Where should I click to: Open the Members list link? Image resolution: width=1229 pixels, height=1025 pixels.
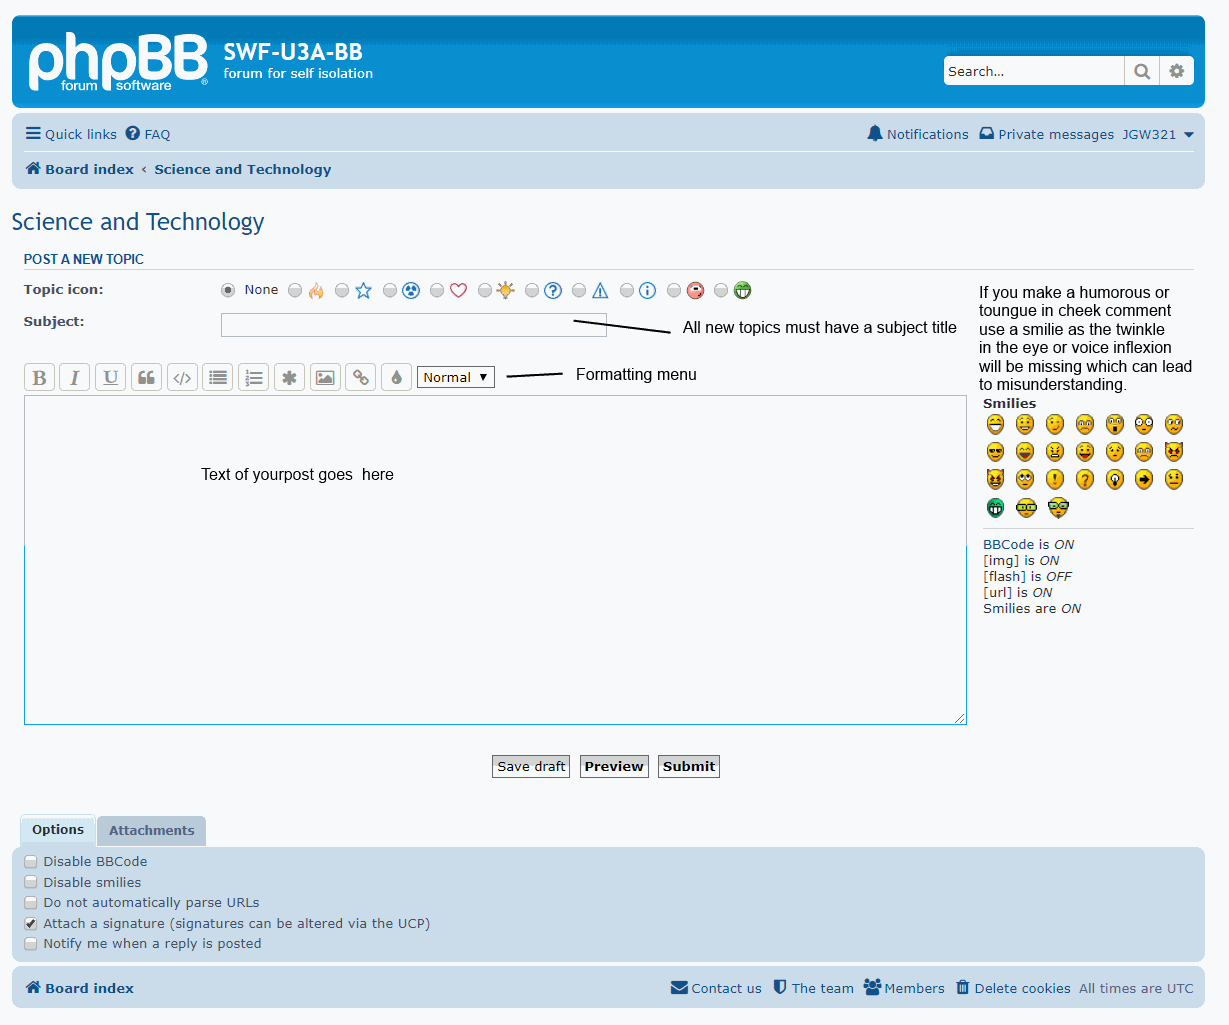pyautogui.click(x=904, y=988)
